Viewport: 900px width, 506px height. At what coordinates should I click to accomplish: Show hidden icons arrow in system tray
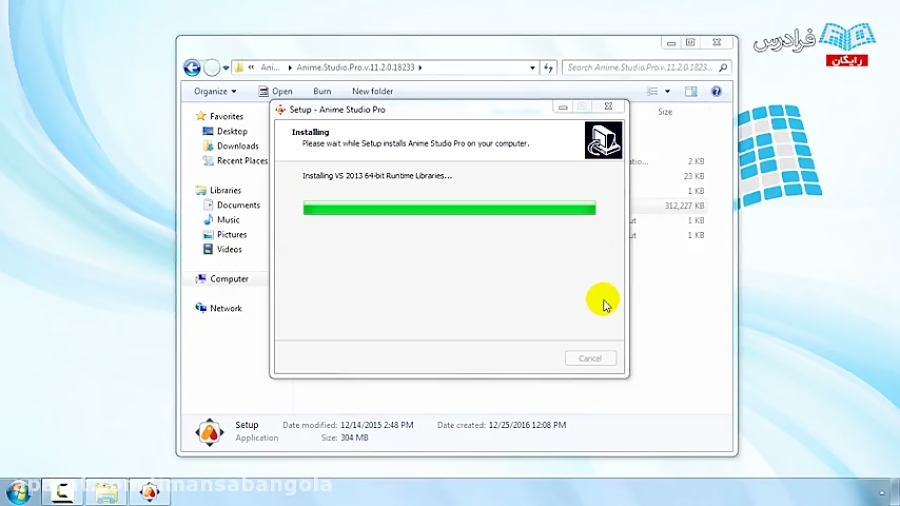click(882, 493)
